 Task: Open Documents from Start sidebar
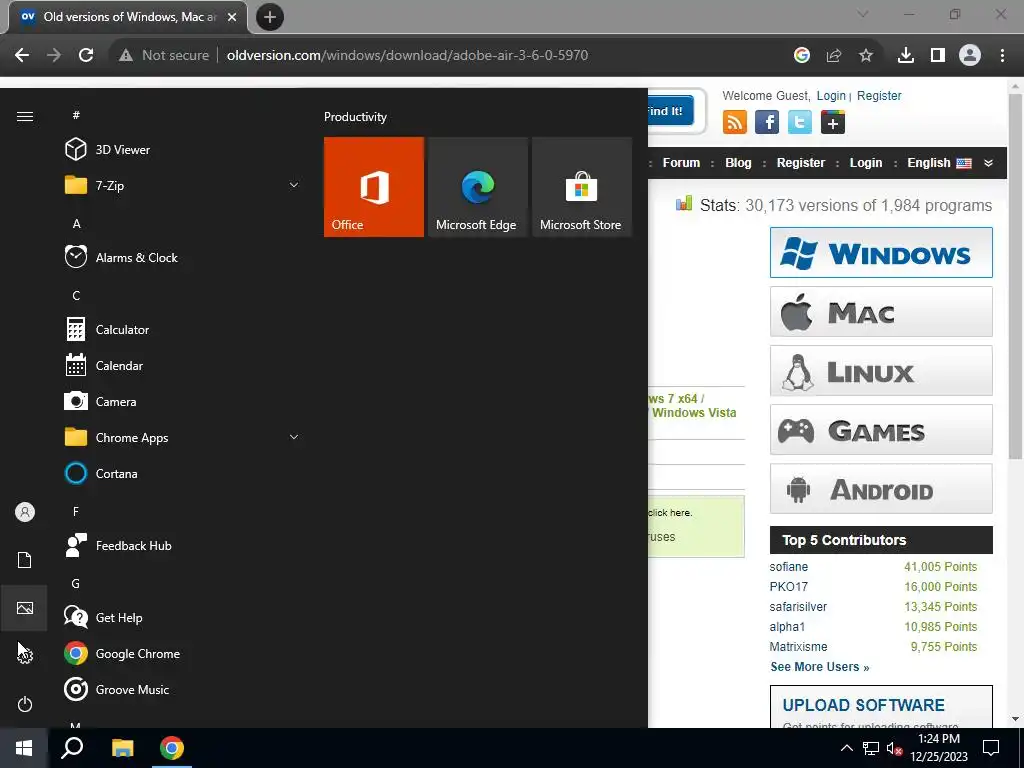[x=25, y=560]
